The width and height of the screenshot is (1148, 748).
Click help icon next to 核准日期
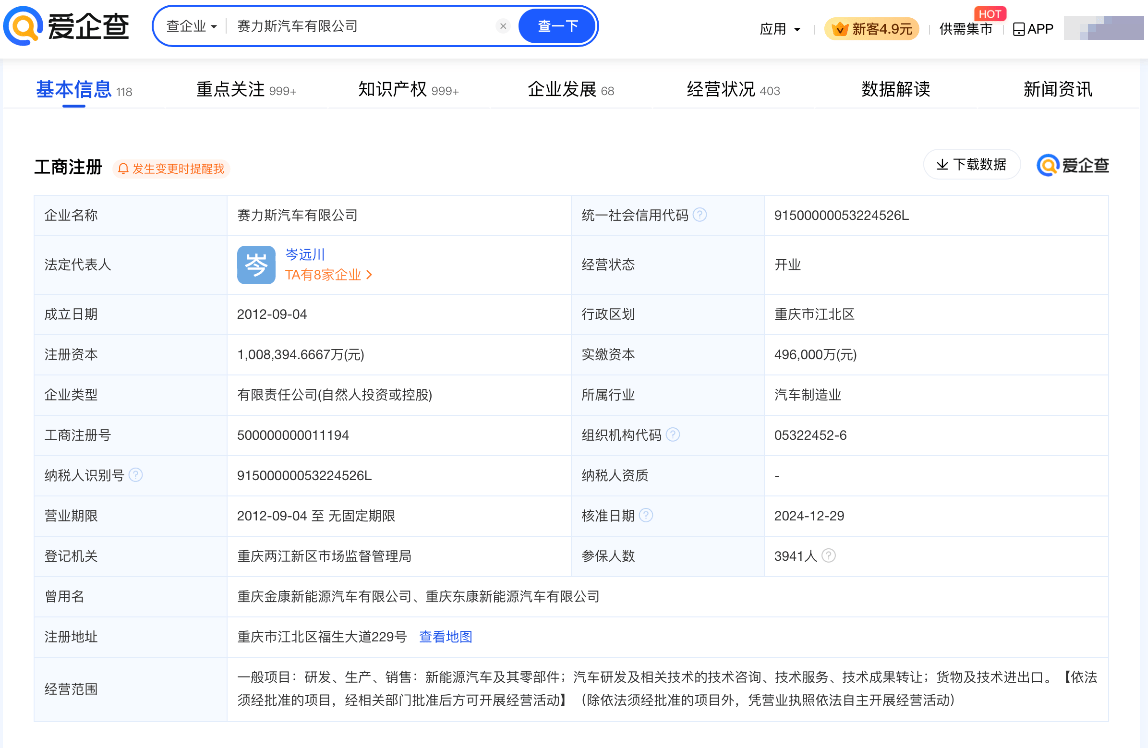(x=646, y=516)
